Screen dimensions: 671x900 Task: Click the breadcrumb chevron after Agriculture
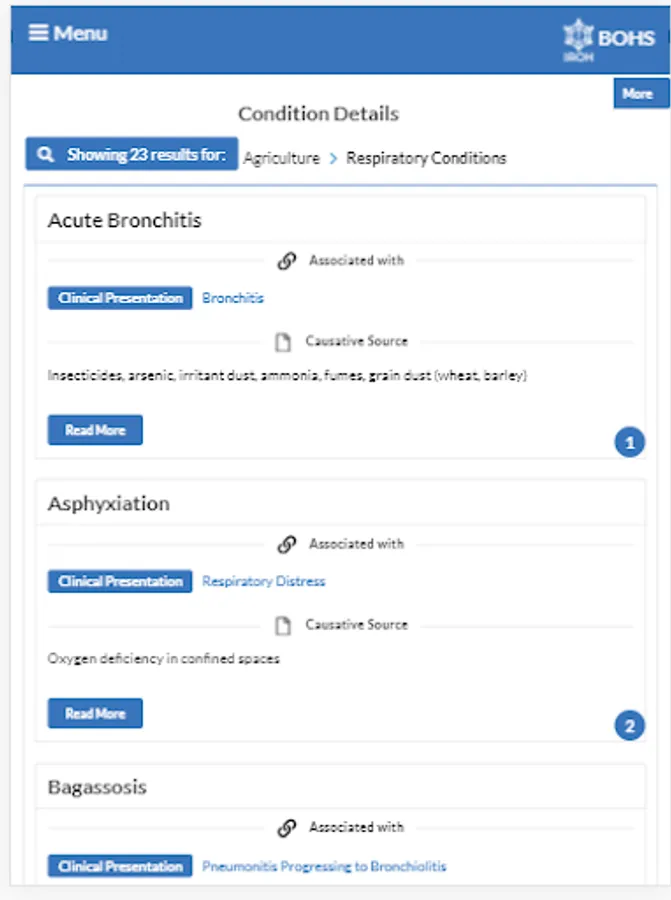tap(333, 158)
